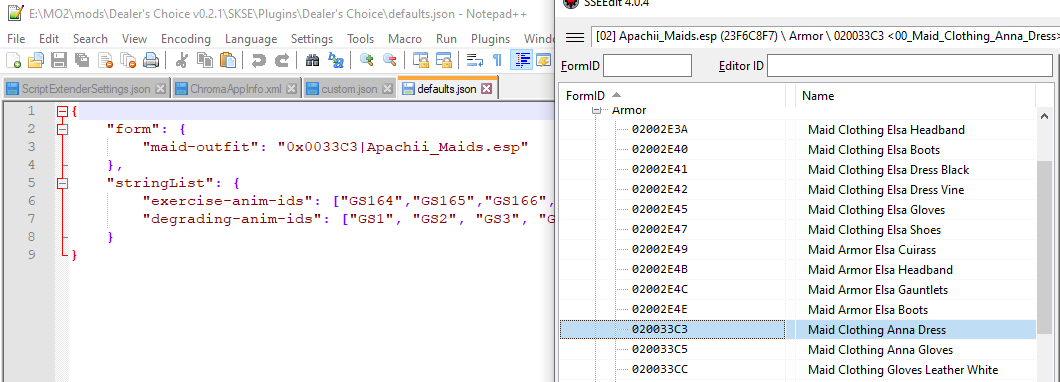Open the Settings menu
The width and height of the screenshot is (1060, 382).
pos(312,39)
